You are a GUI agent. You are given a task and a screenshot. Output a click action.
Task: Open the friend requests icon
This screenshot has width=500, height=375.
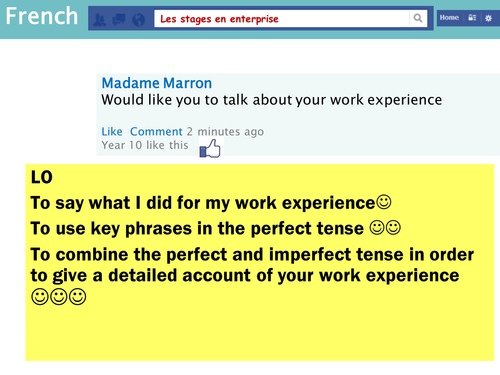(99, 19)
